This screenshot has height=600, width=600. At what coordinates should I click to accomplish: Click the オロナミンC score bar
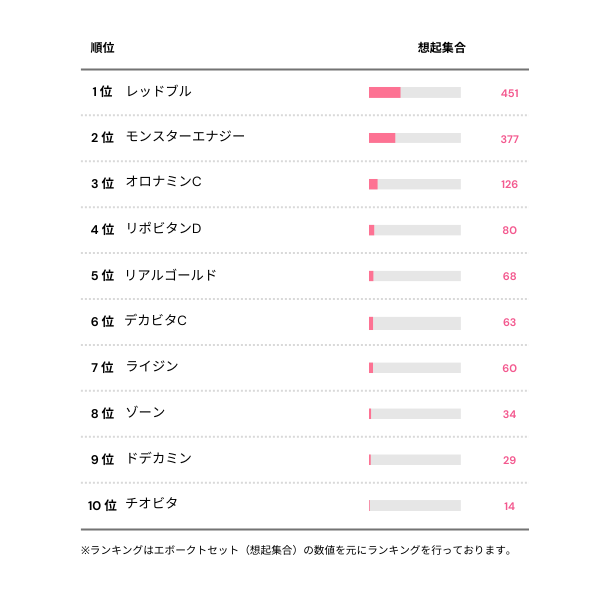(x=414, y=184)
